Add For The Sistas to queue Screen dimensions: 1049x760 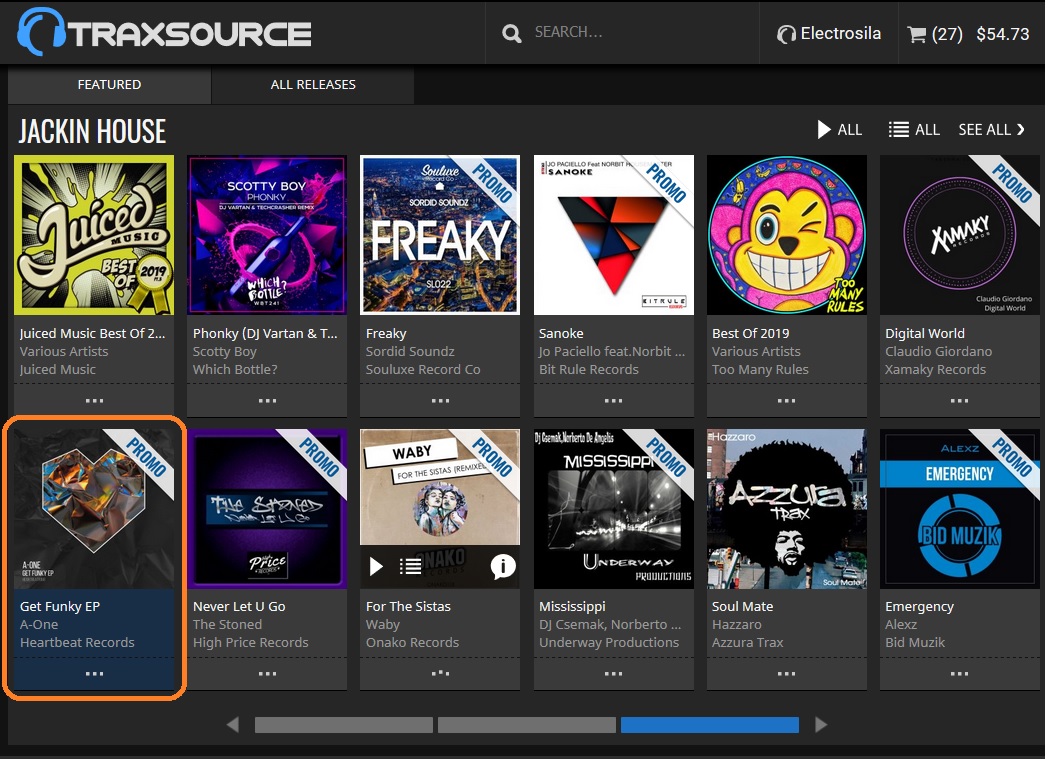(410, 567)
